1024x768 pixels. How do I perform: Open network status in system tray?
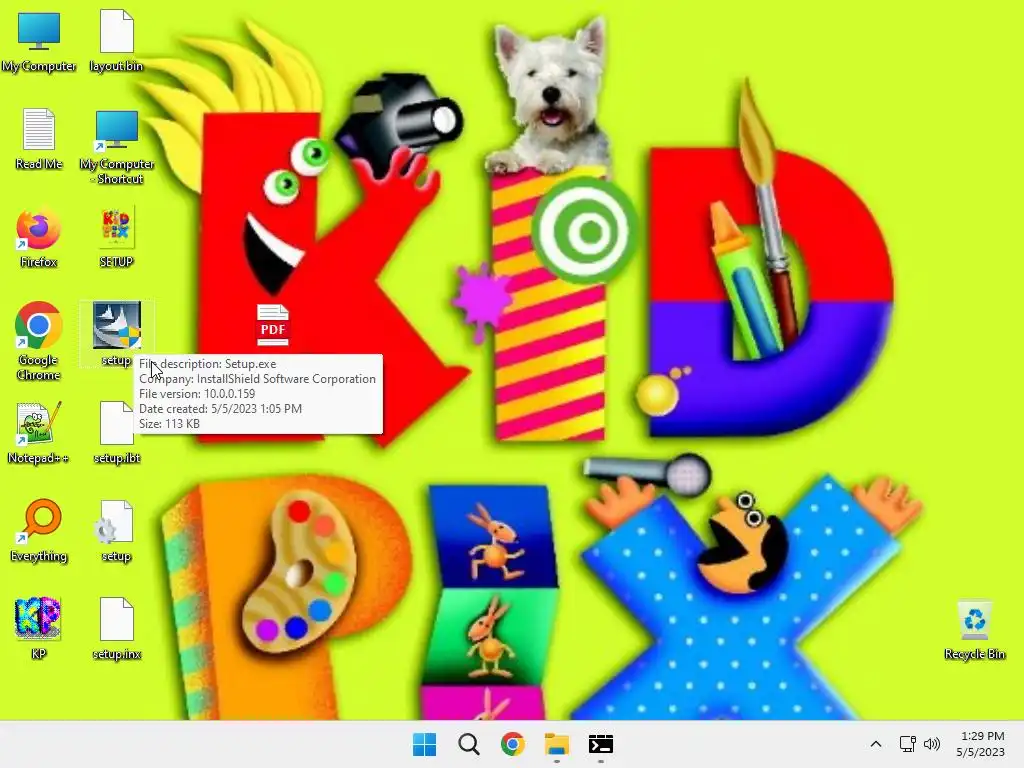point(908,744)
